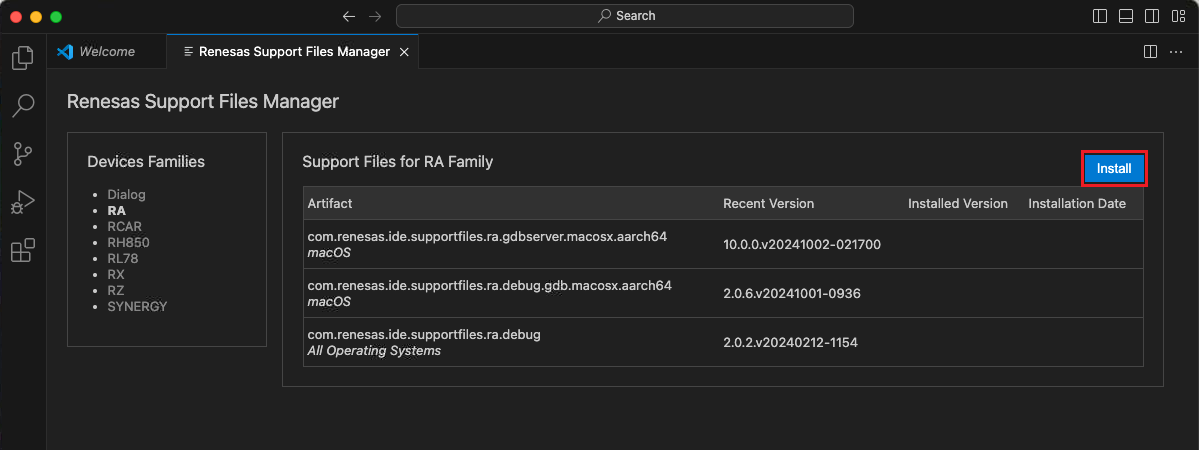Select the Dialog device family
The image size is (1199, 450).
click(x=126, y=194)
